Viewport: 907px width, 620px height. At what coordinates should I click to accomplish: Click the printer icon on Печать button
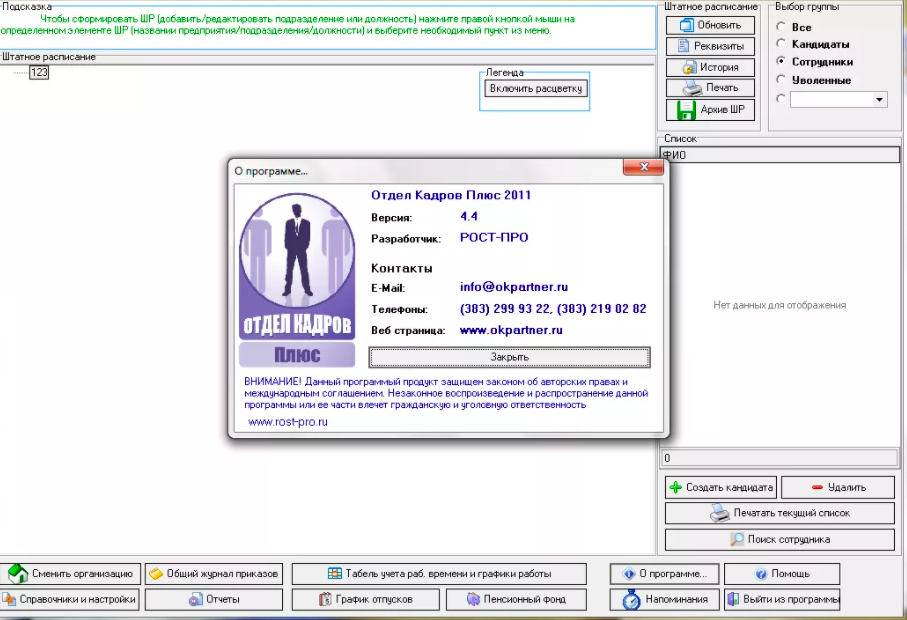pos(689,88)
